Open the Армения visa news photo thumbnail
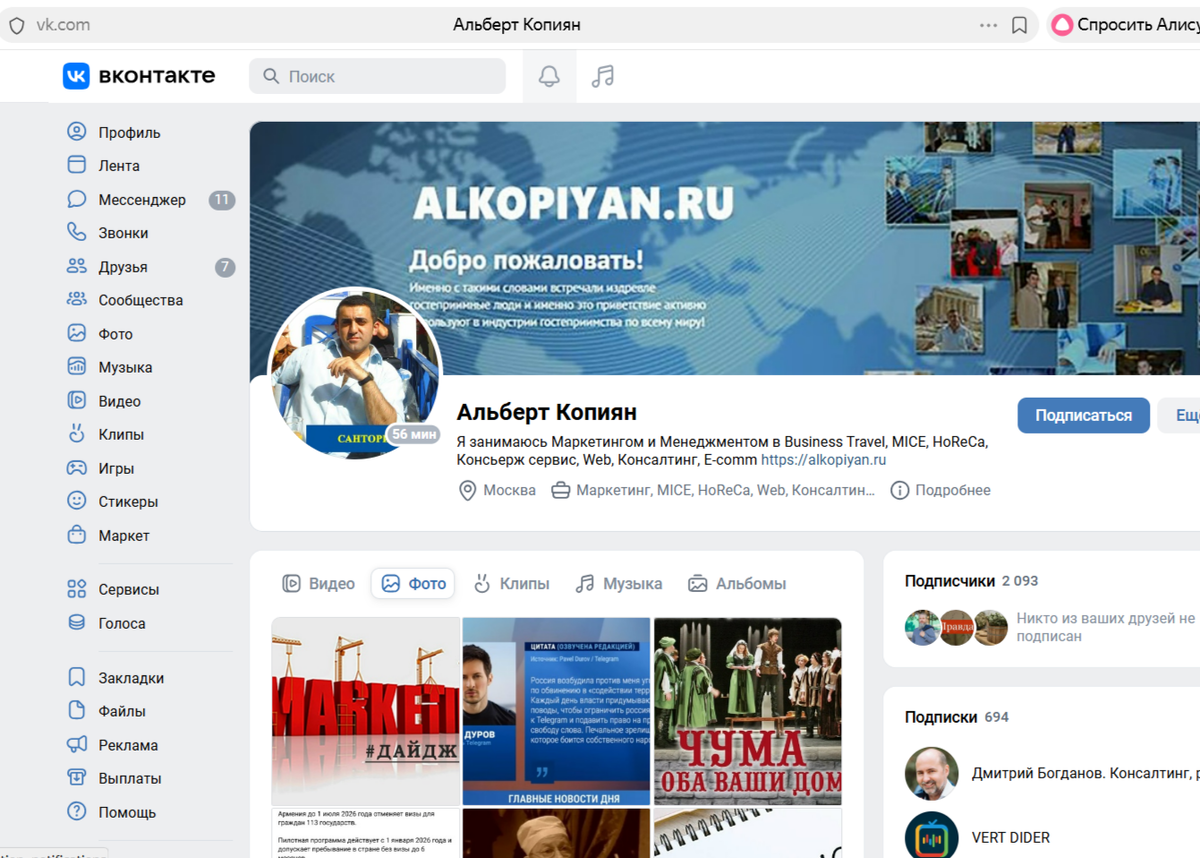 [366, 833]
